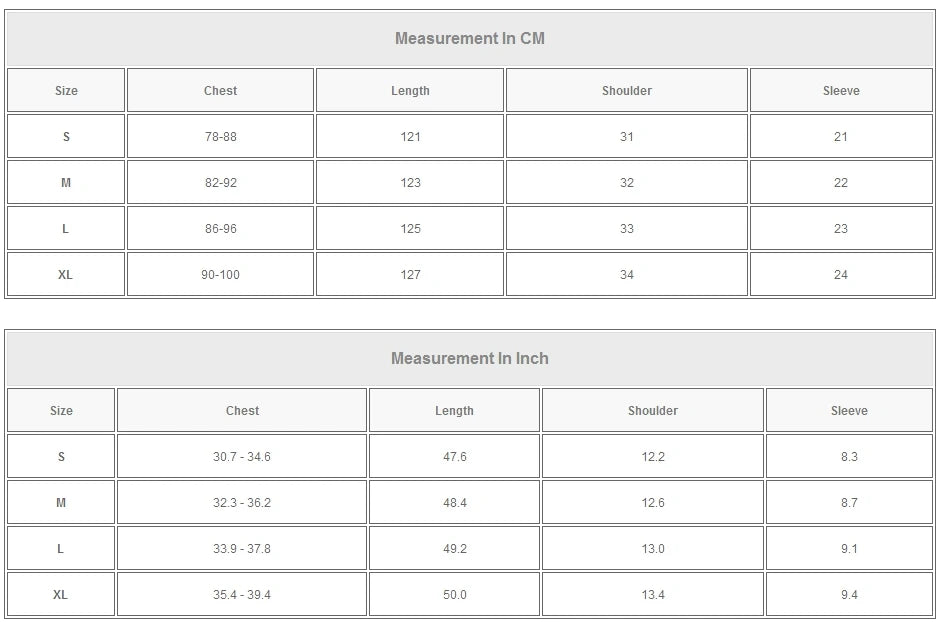Click the "Measurement In Inch" table title
The height and width of the screenshot is (623, 942).
click(x=469, y=359)
